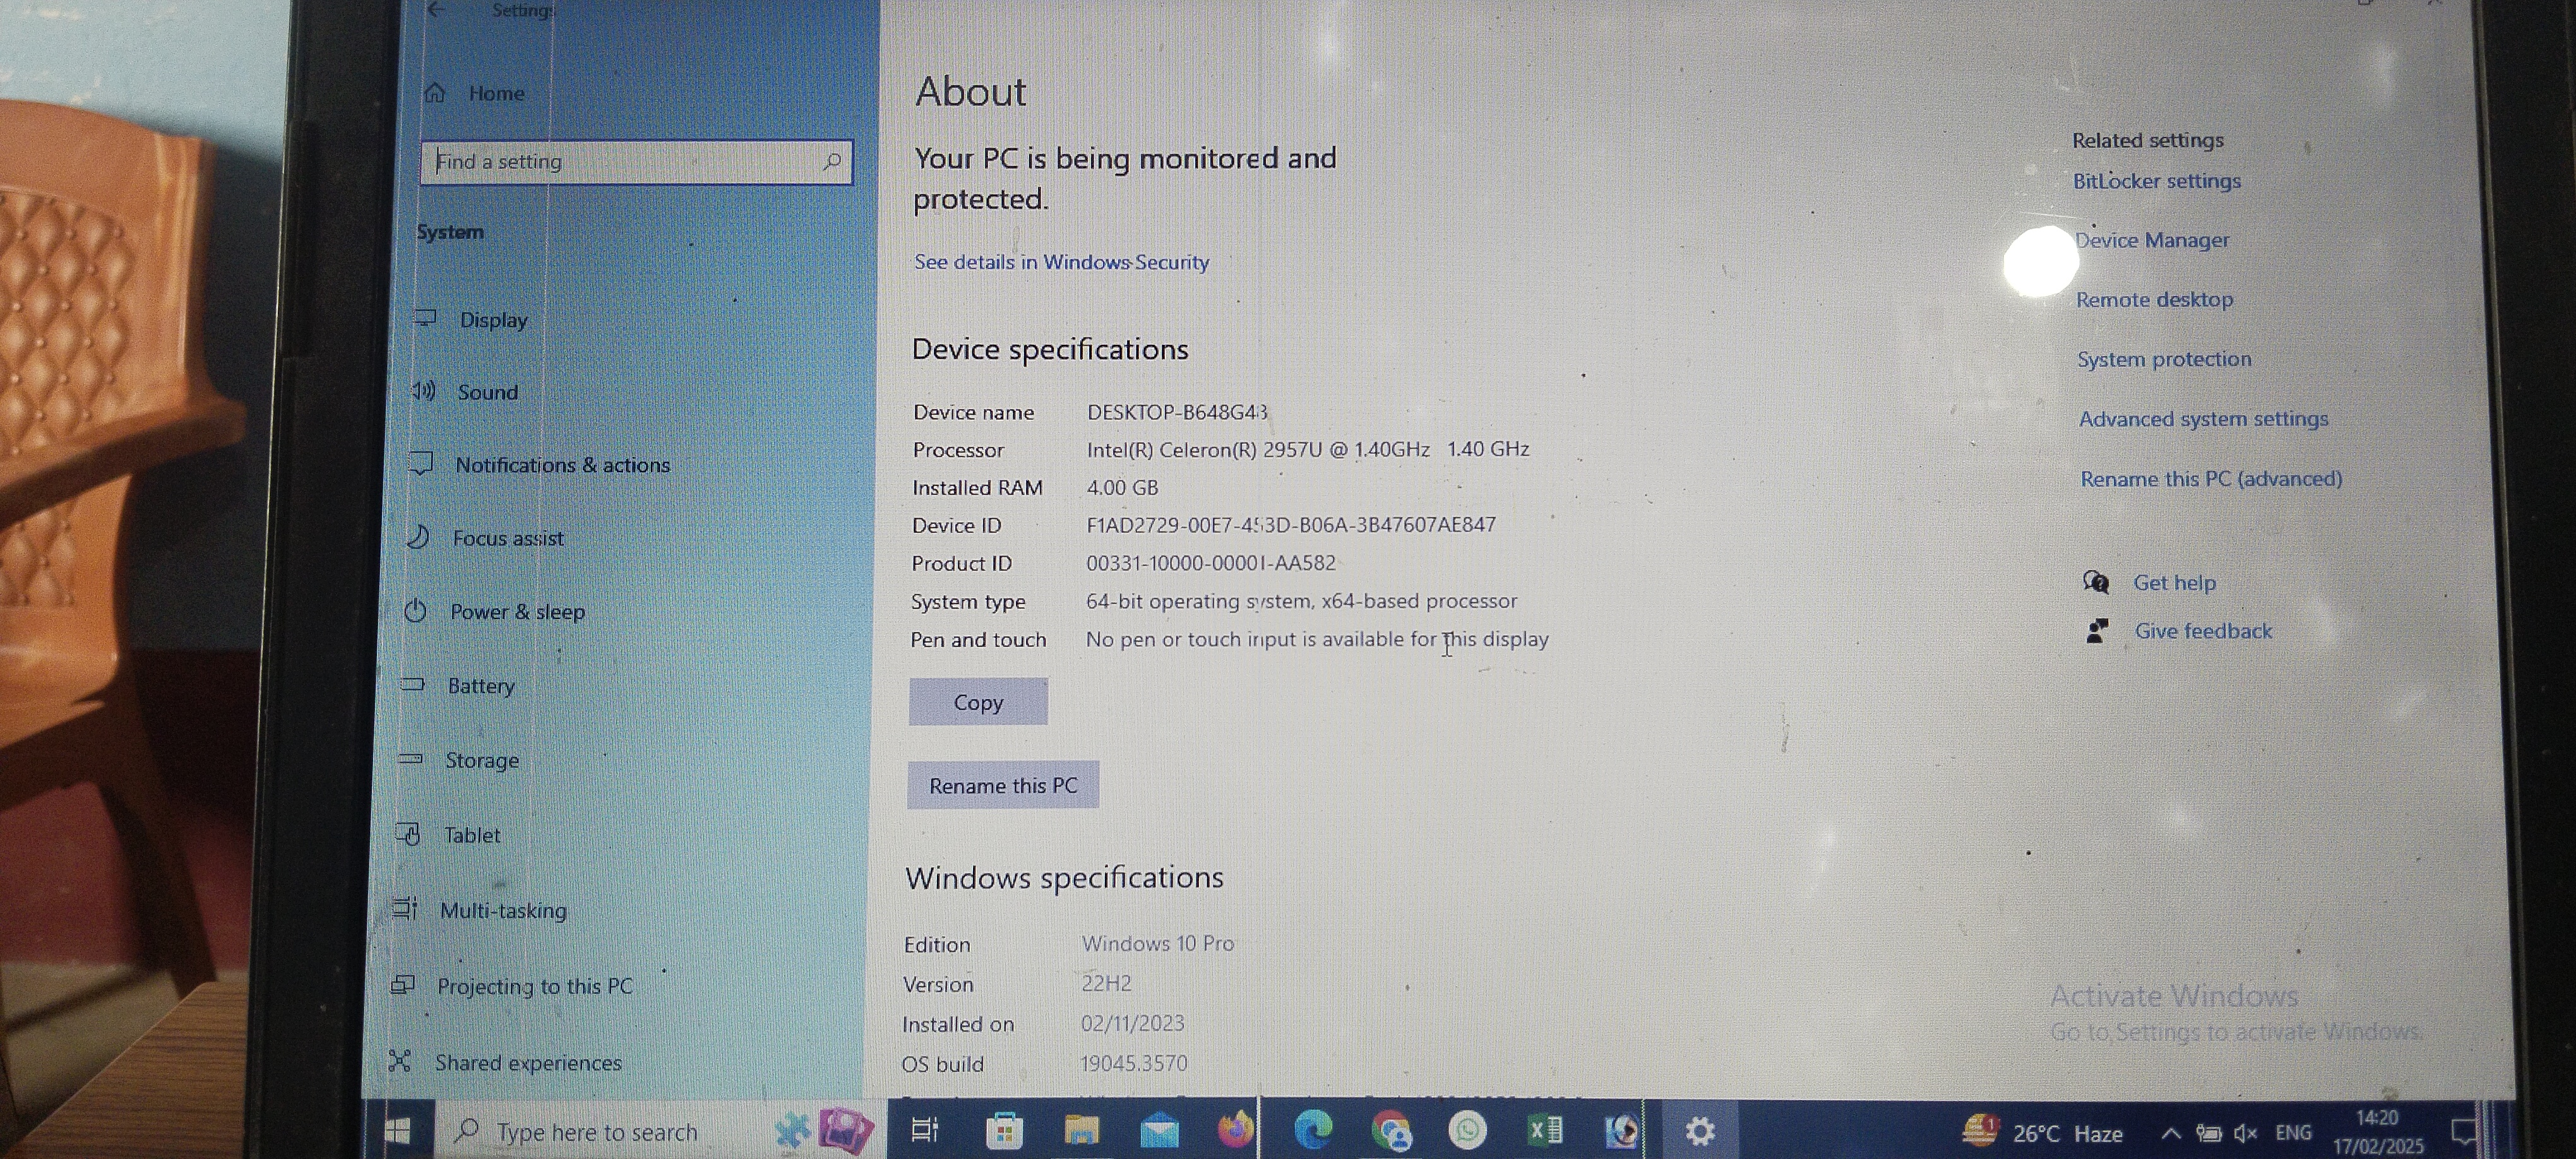
Task: Select Battery in the sidebar
Action: 458,686
